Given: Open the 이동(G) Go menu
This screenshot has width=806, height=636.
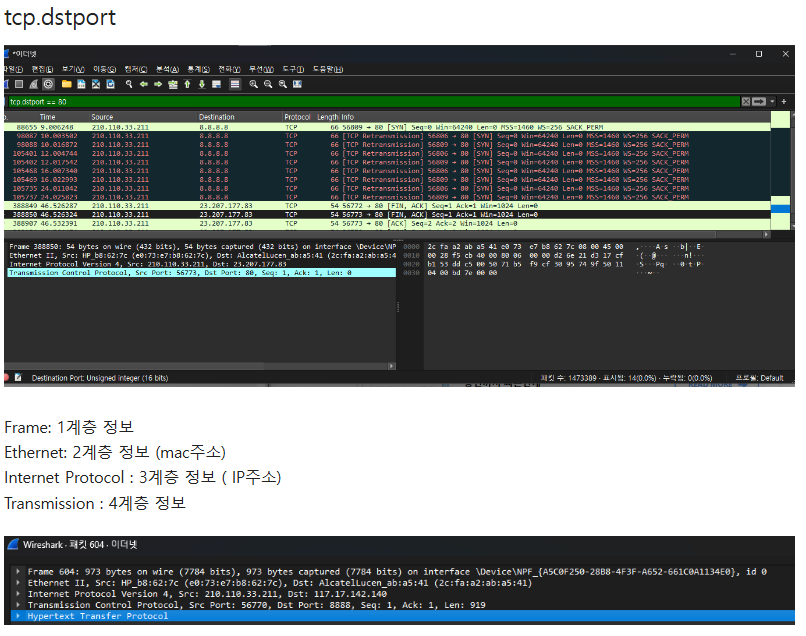Looking at the screenshot, I should tap(104, 69).
